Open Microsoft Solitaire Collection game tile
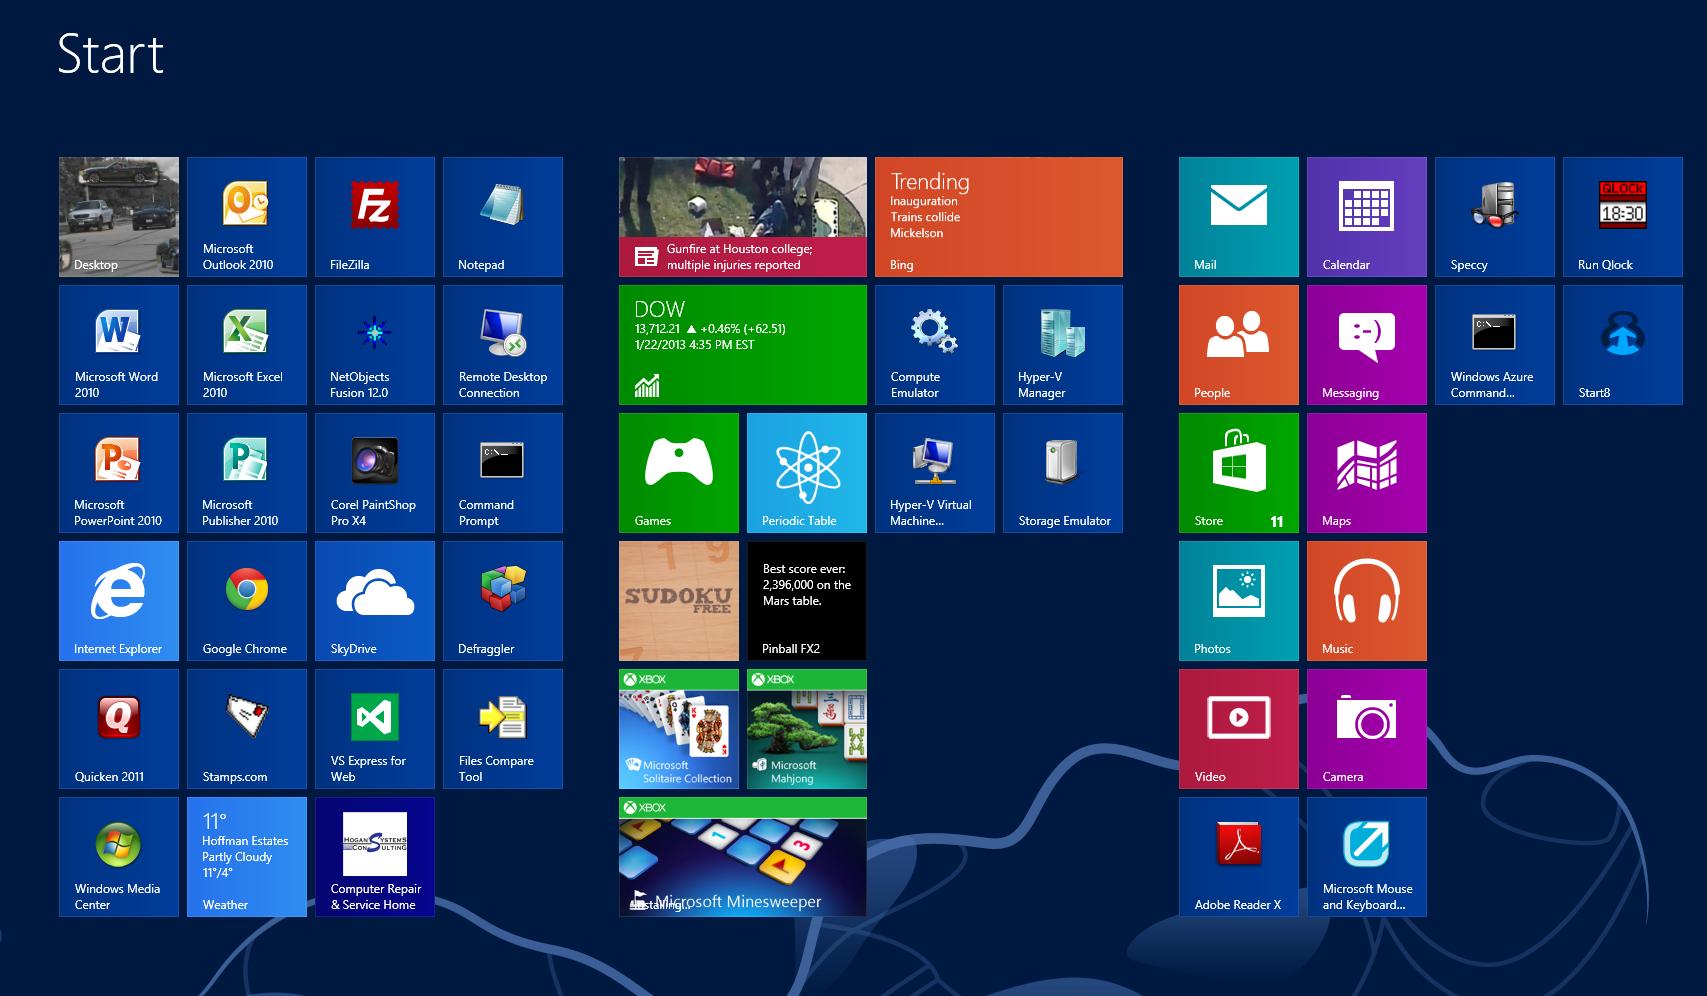Image resolution: width=1707 pixels, height=996 pixels. pos(678,728)
